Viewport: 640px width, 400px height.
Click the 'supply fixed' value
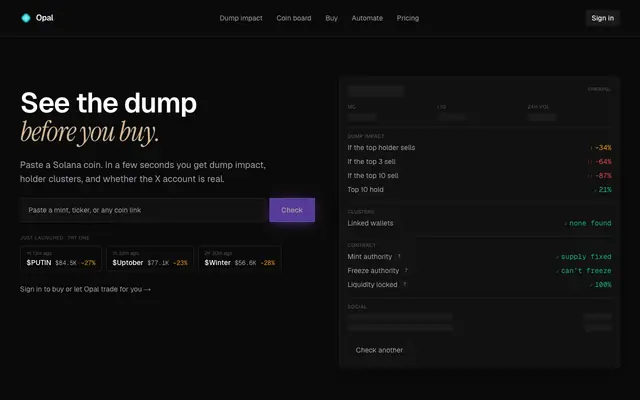(586, 257)
